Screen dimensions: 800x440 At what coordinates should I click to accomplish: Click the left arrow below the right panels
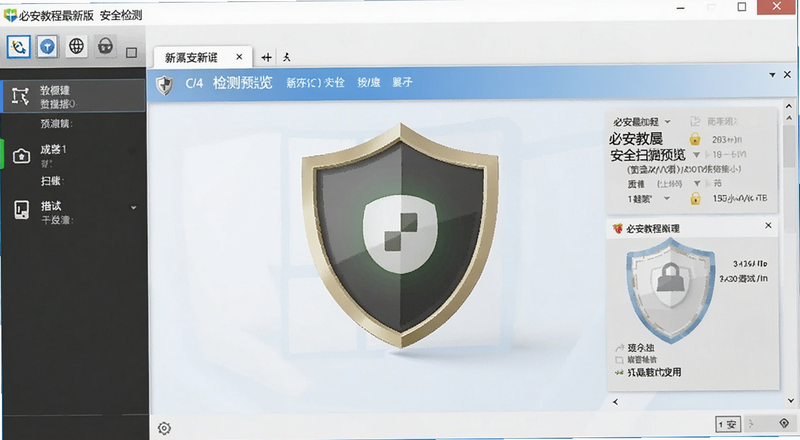tap(615, 402)
